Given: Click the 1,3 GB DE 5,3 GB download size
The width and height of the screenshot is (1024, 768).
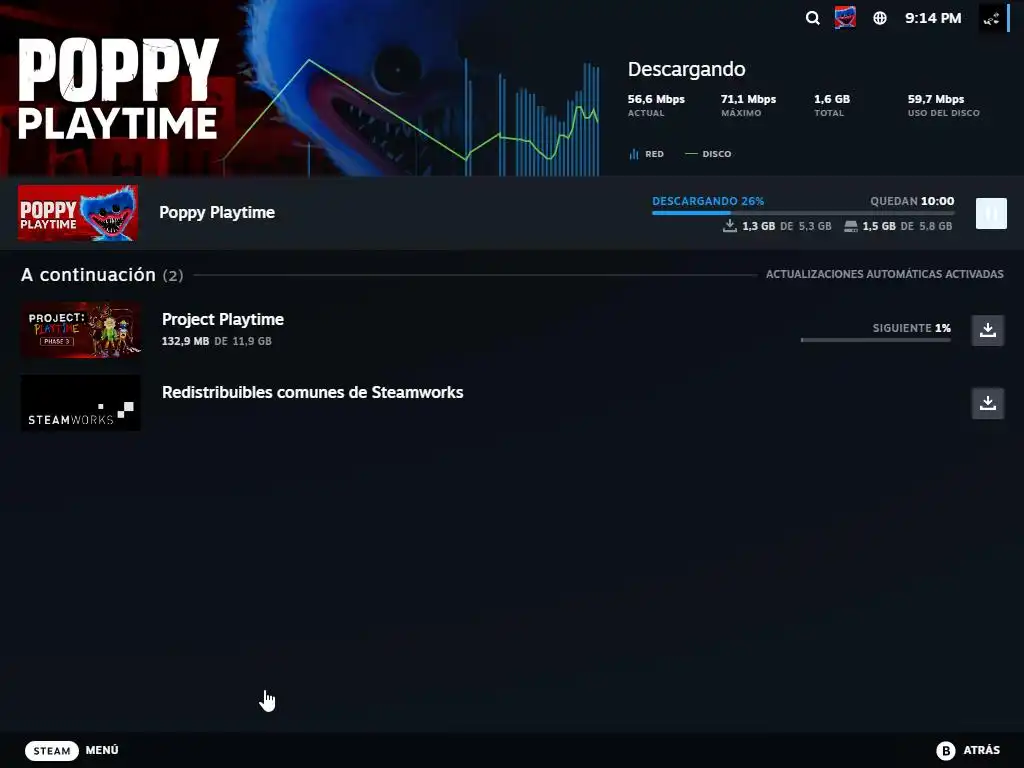Looking at the screenshot, I should click(777, 227).
